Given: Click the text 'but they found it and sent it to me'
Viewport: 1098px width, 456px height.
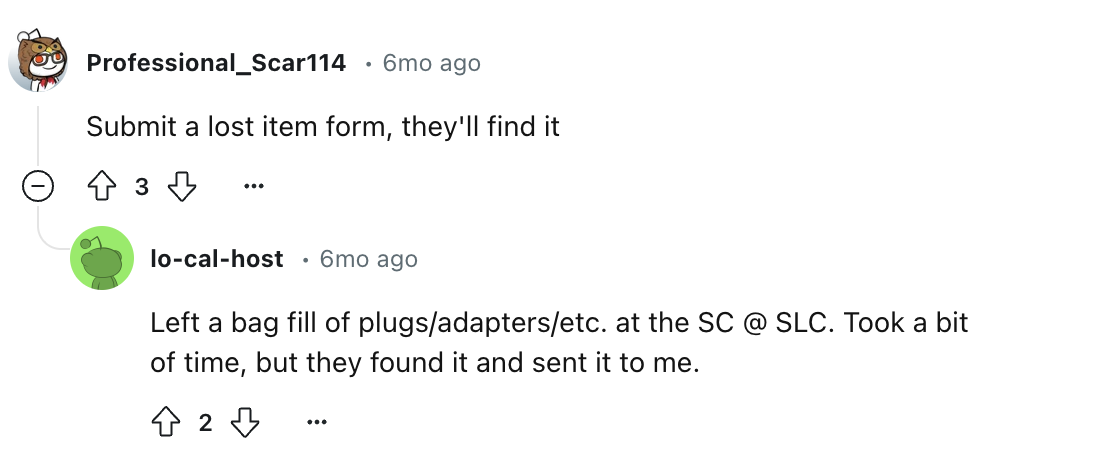Looking at the screenshot, I should (478, 364).
